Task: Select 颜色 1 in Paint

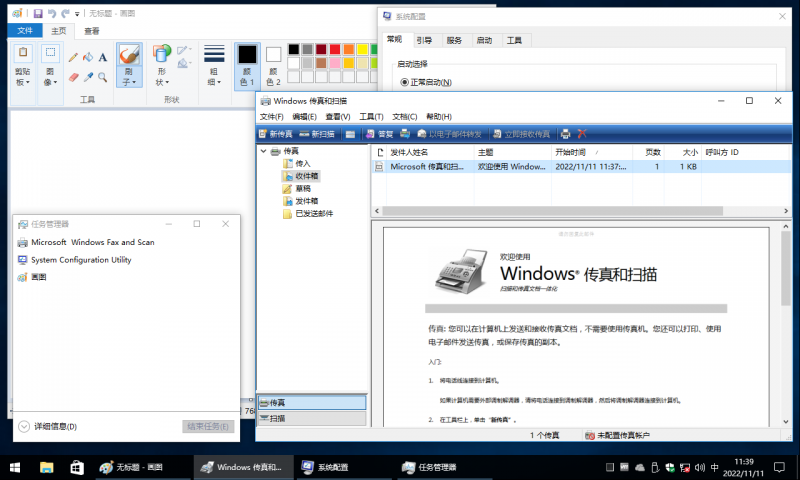Action: 247,66
